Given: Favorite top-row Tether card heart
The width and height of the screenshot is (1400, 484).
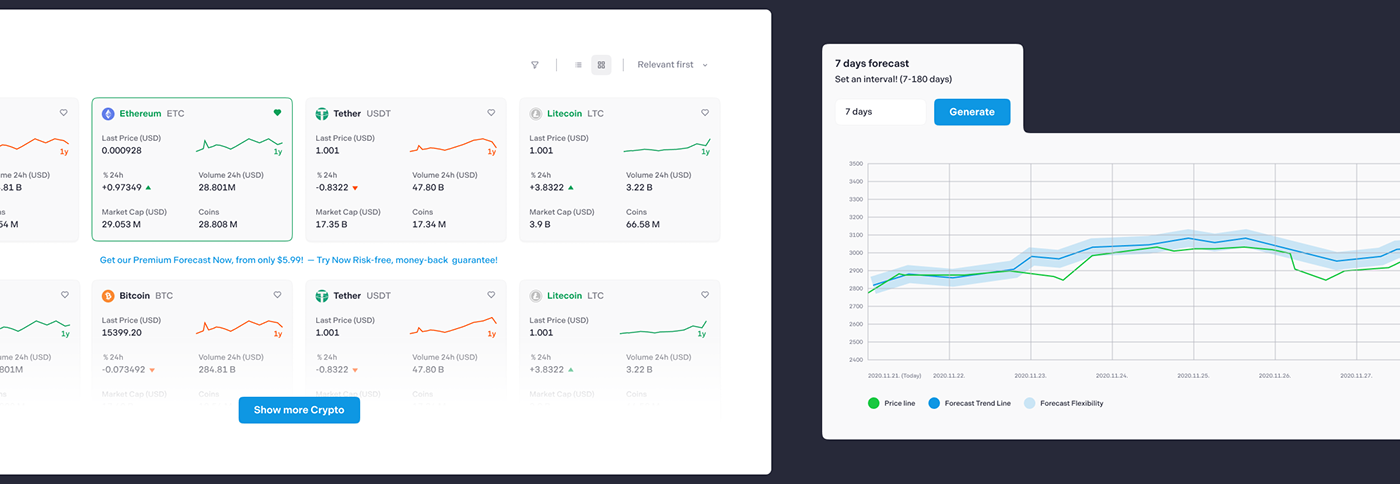Looking at the screenshot, I should pos(491,113).
